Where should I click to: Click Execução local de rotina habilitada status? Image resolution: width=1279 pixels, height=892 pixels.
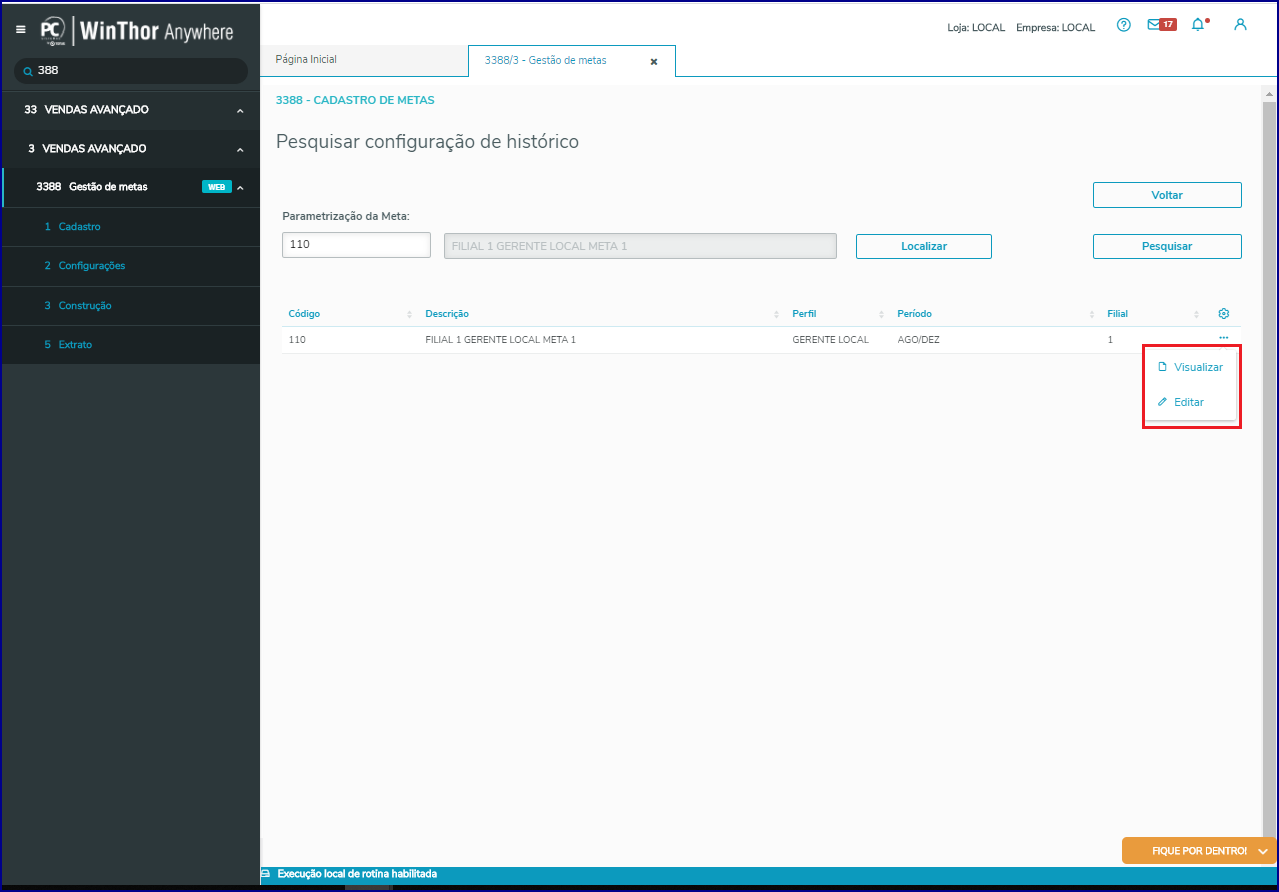tap(356, 874)
